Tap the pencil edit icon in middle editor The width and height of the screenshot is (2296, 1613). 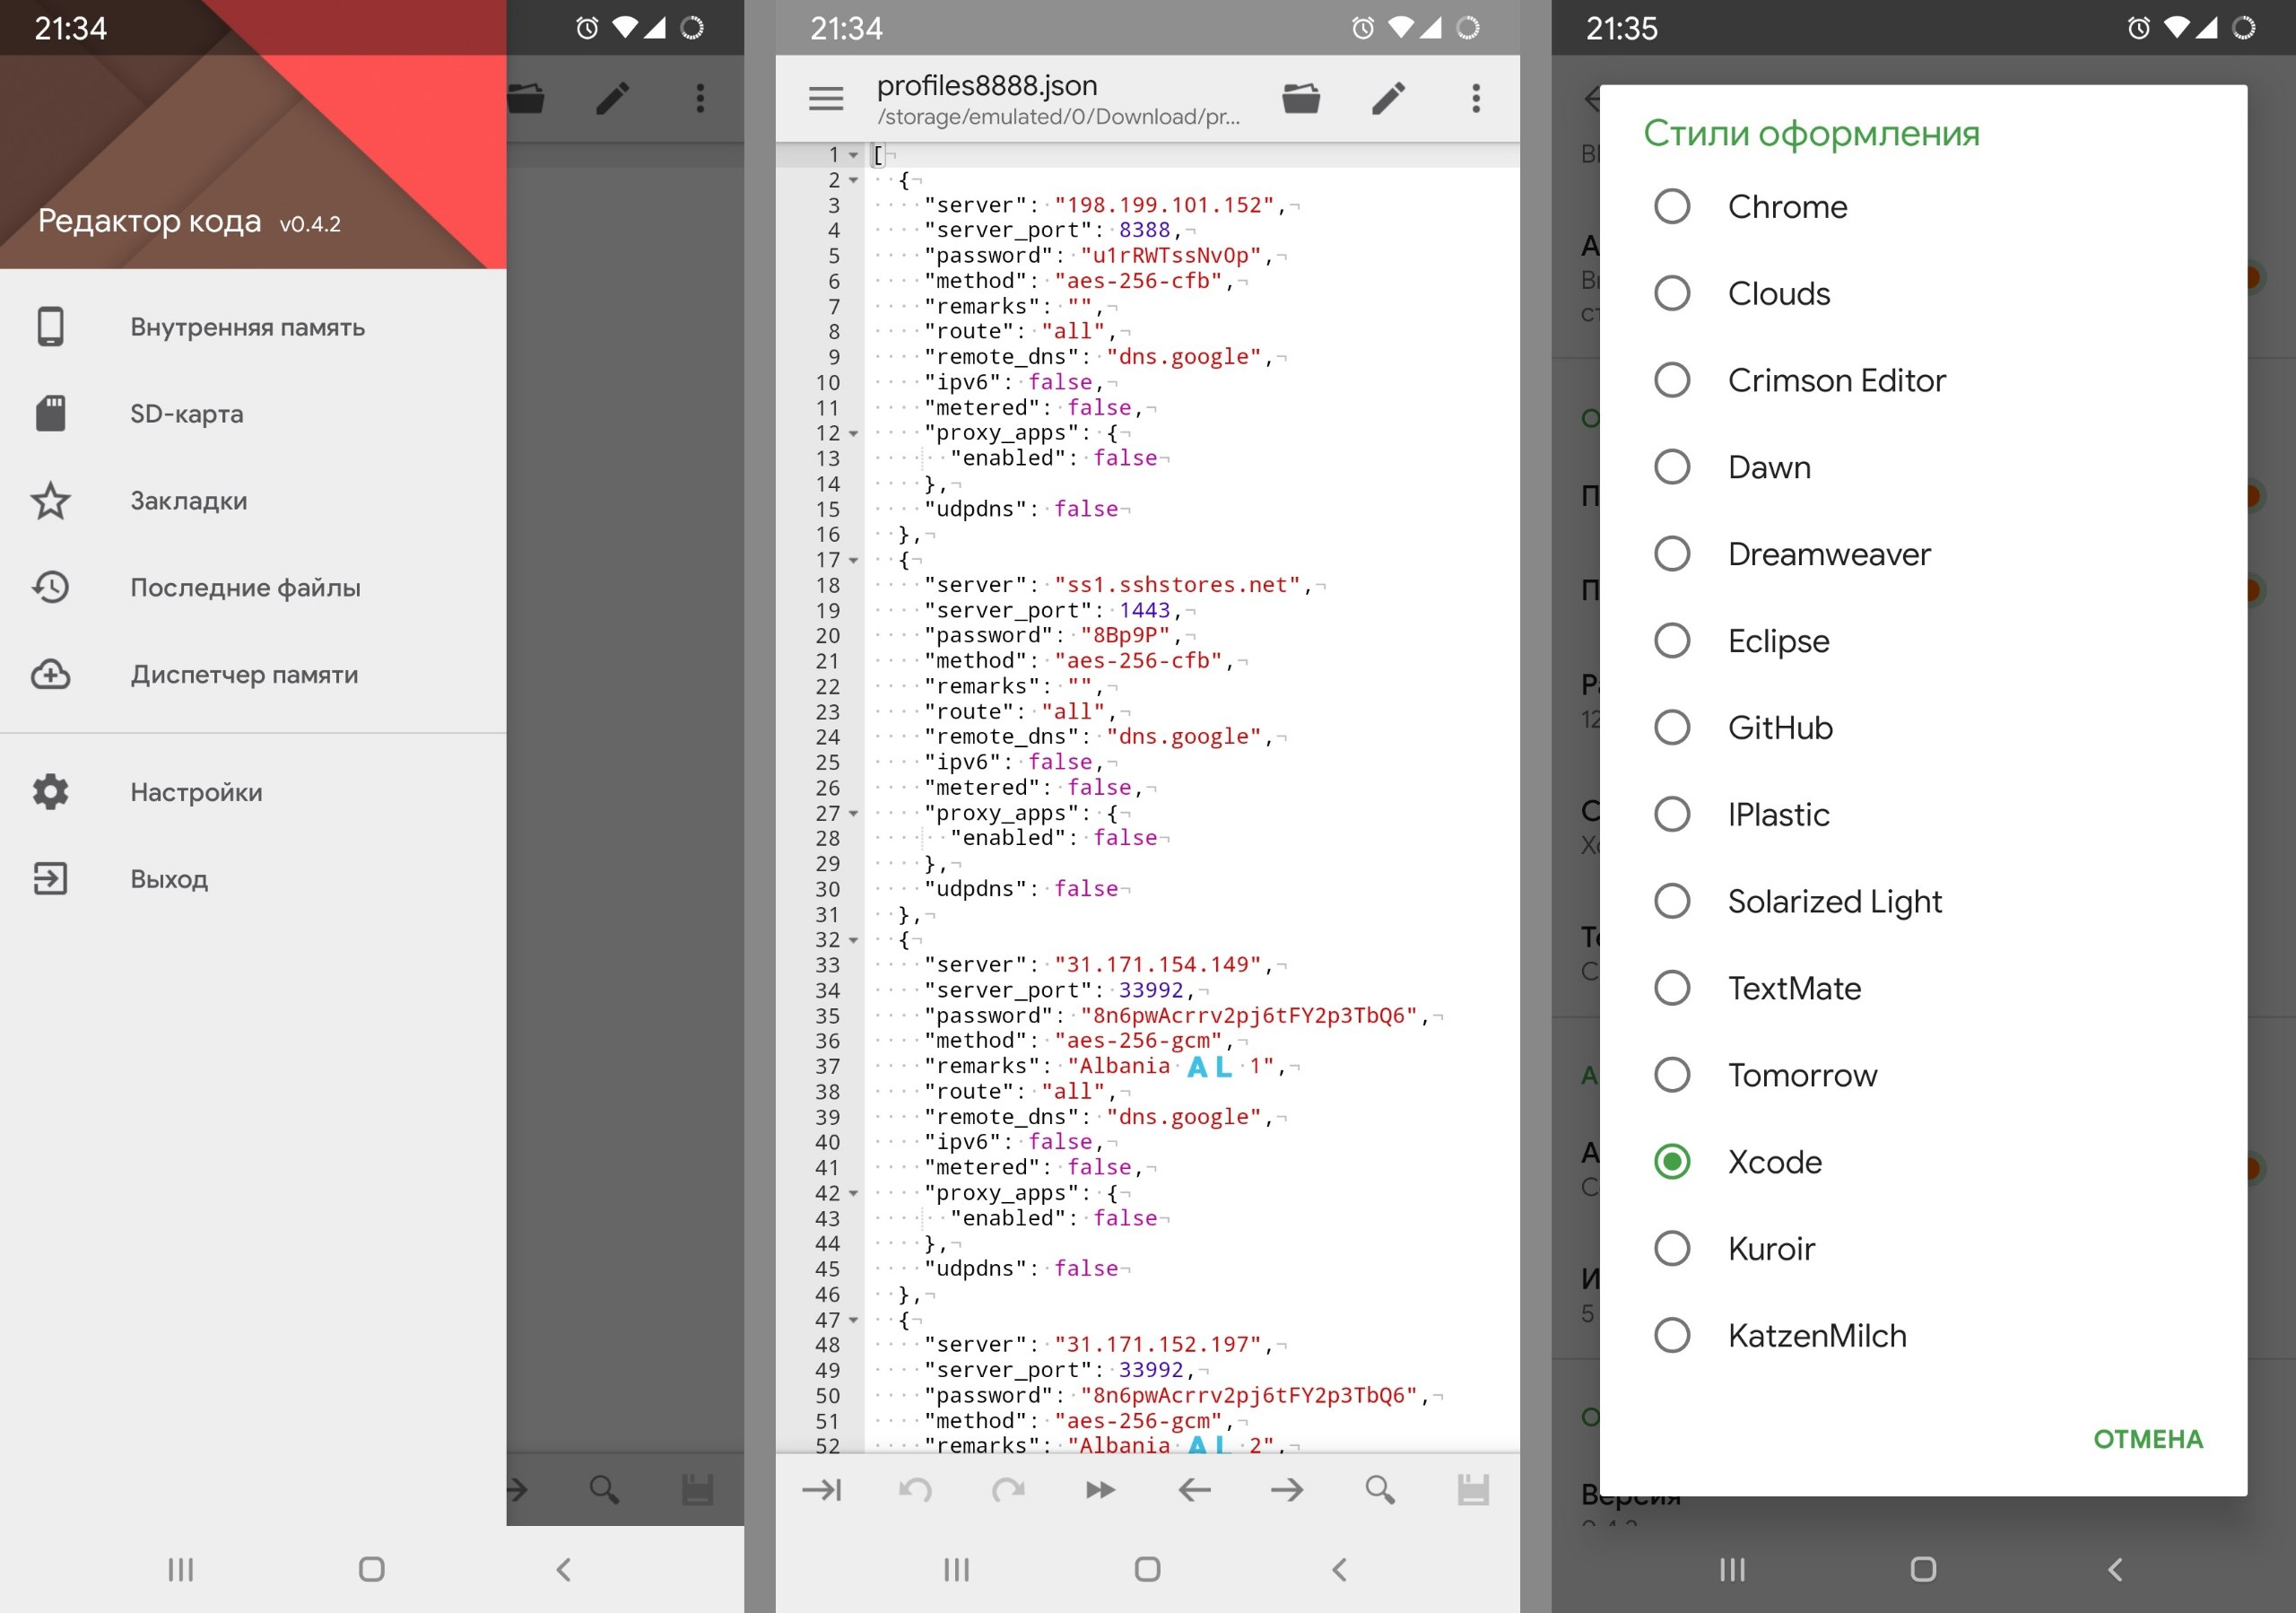tap(1388, 98)
